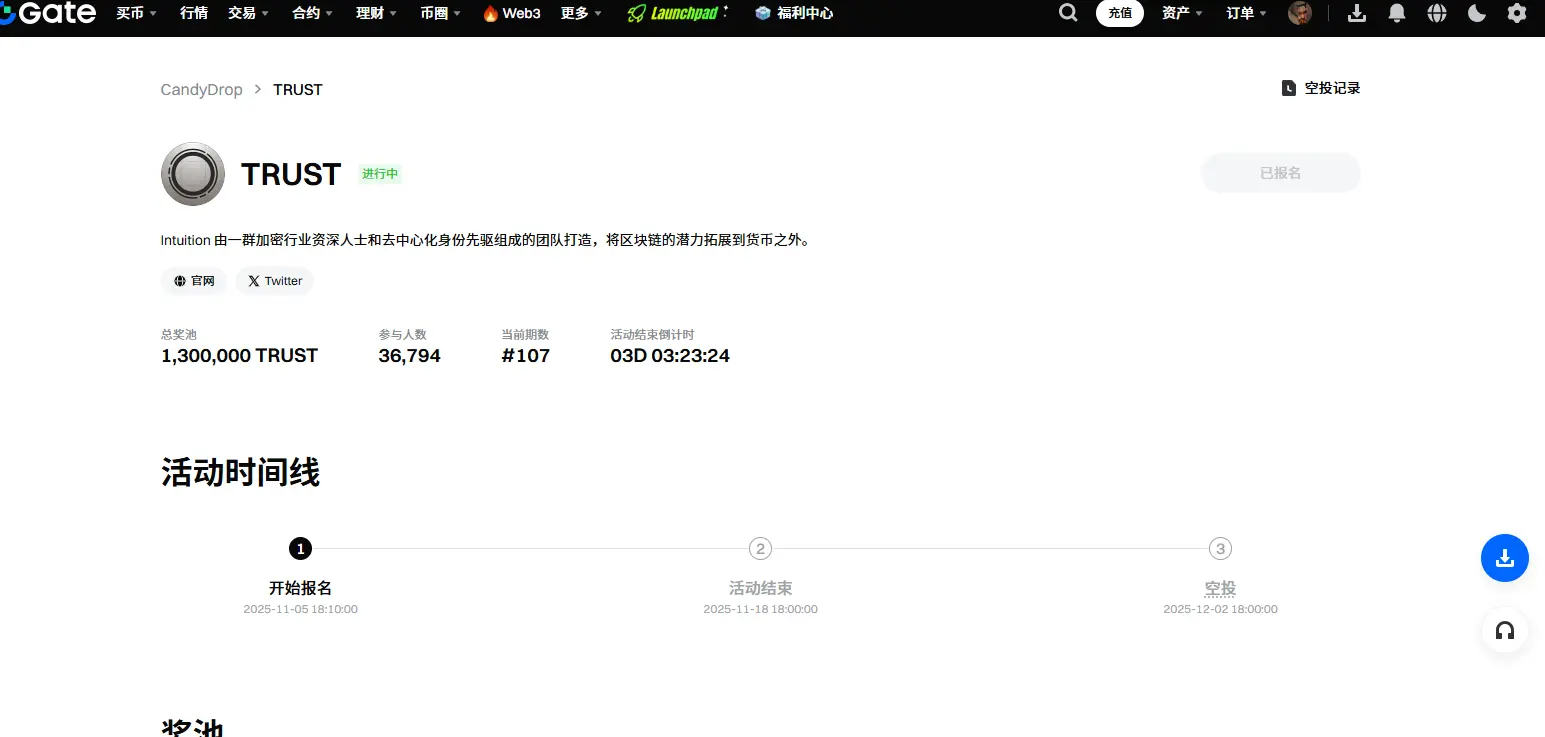Toggle dark mode with the moon icon
The image size is (1545, 737).
tap(1477, 13)
